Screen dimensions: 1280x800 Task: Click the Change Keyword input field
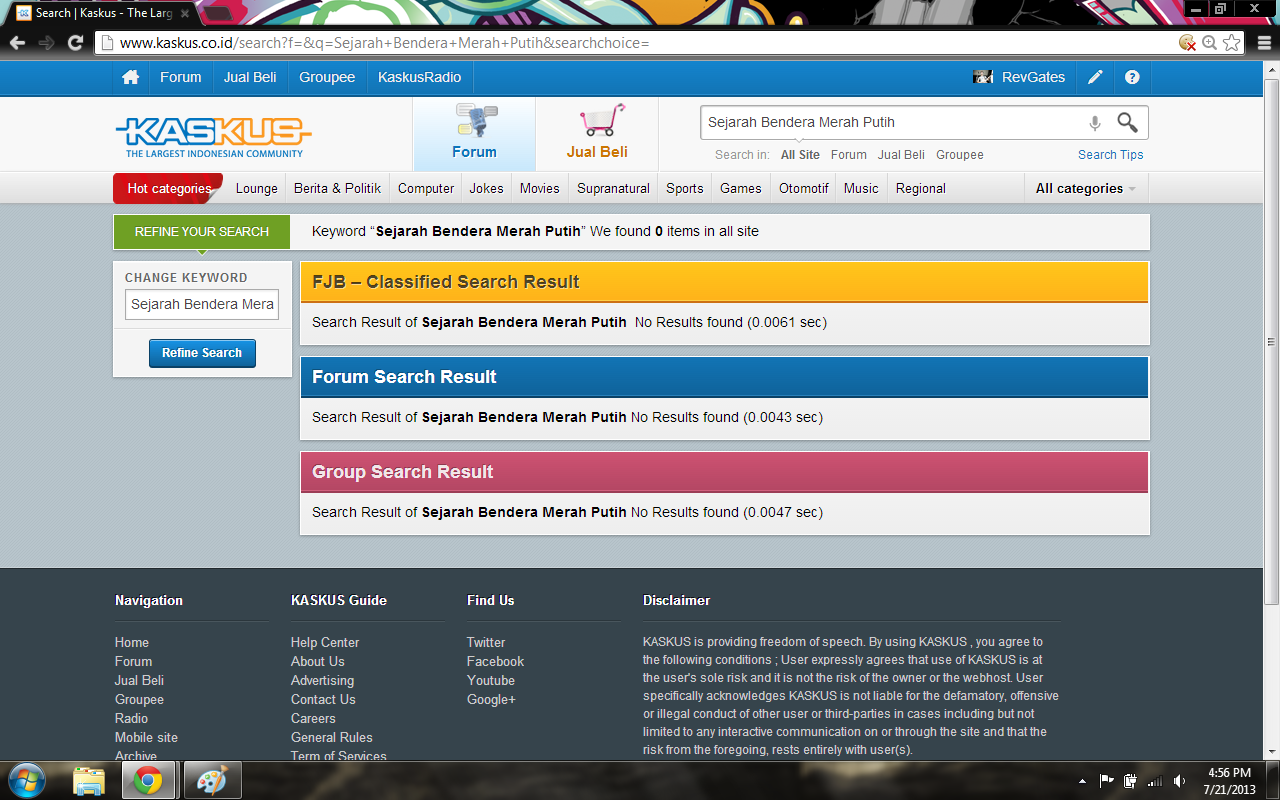click(202, 304)
